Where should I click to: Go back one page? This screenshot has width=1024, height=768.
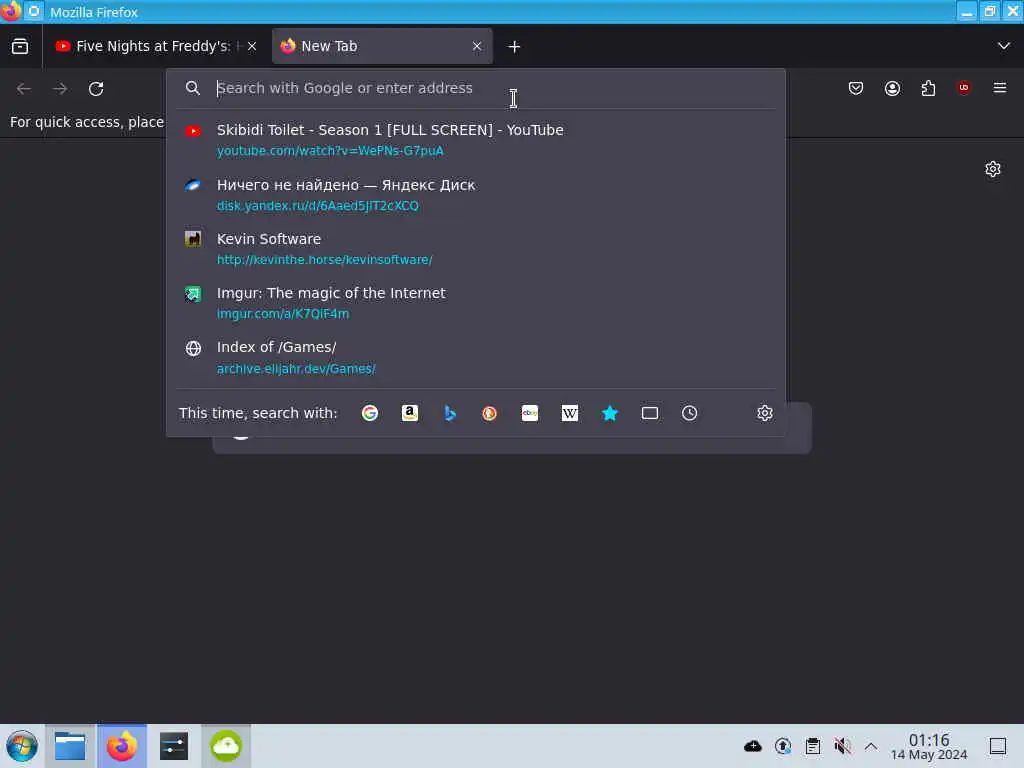(x=24, y=89)
